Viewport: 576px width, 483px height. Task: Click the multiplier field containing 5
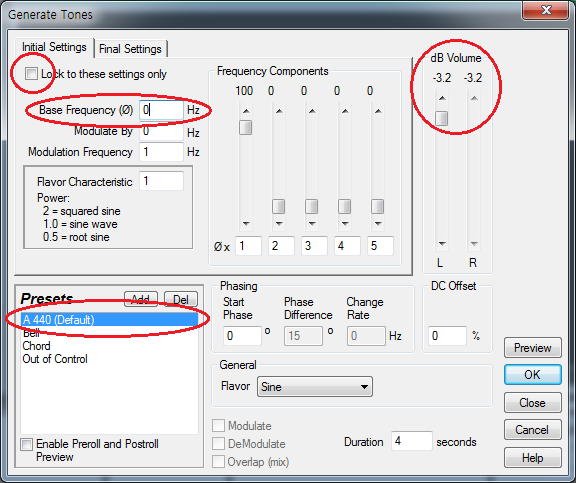(380, 246)
